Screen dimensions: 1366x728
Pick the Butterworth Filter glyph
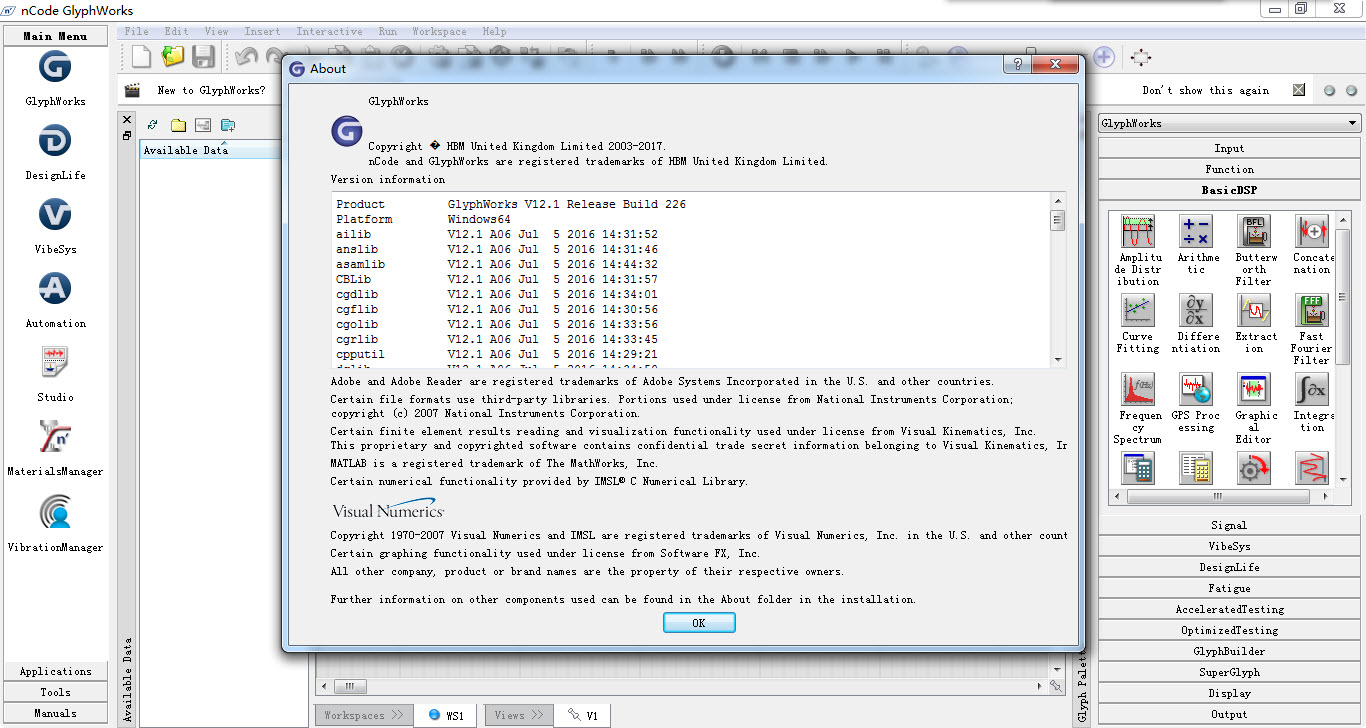[1254, 231]
